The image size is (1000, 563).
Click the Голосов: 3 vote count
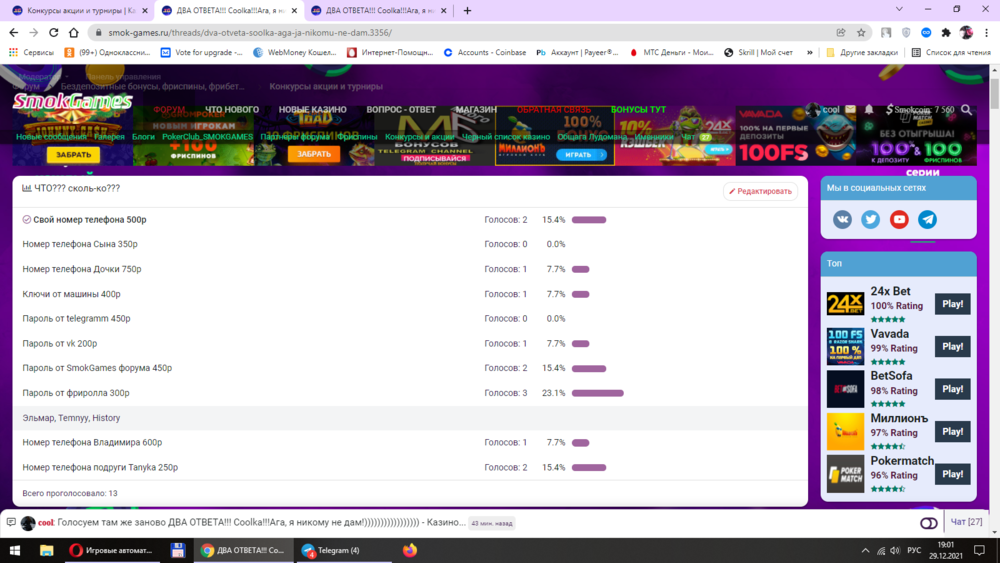pos(506,393)
